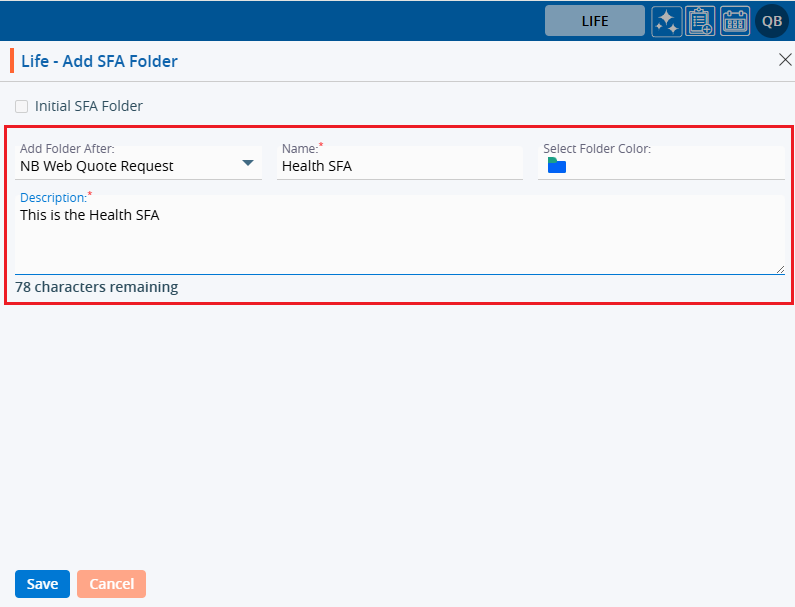Click the Initial SFA Folder label
This screenshot has height=607, width=795.
pyautogui.click(x=89, y=106)
